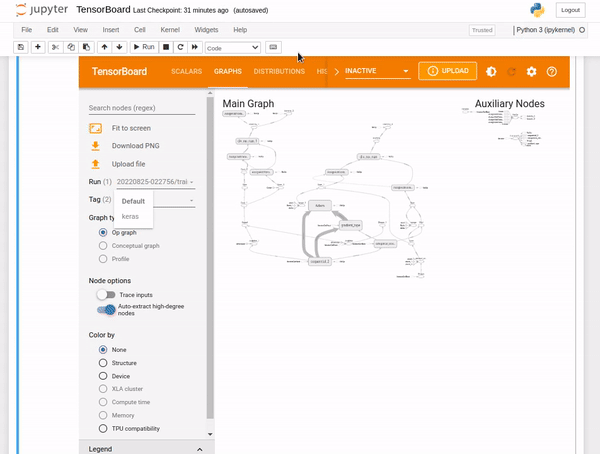This screenshot has height=454, width=600.
Task: Choose Default in the Tag list
Action: pyautogui.click(x=133, y=201)
